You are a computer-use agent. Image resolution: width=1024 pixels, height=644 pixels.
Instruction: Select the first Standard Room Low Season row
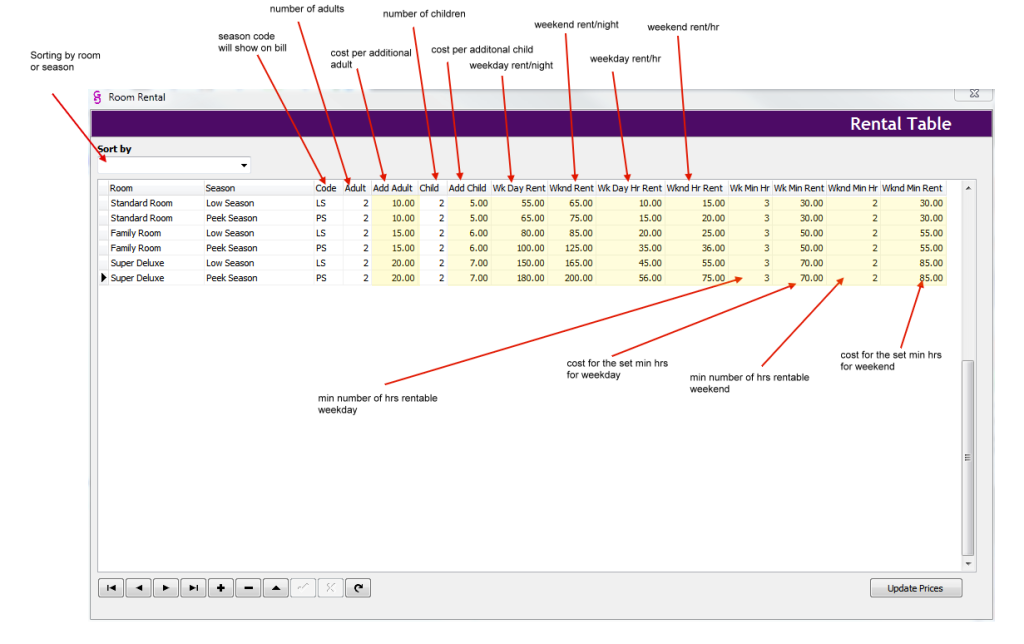(141, 203)
